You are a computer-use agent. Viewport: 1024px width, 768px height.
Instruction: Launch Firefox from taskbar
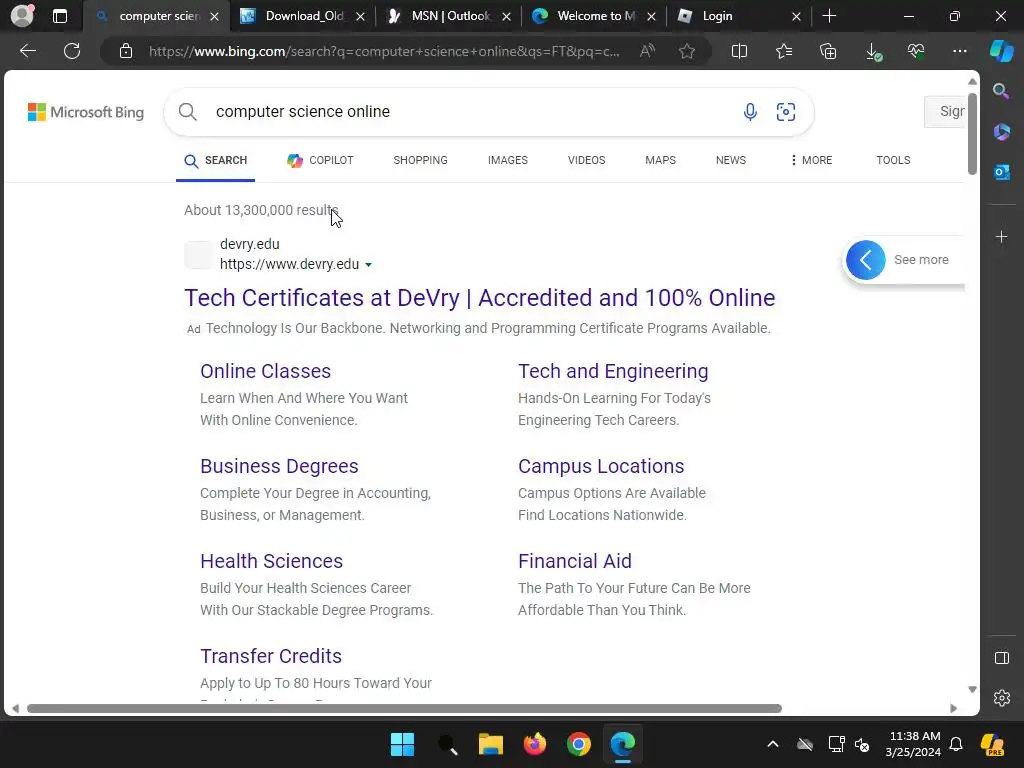[535, 744]
